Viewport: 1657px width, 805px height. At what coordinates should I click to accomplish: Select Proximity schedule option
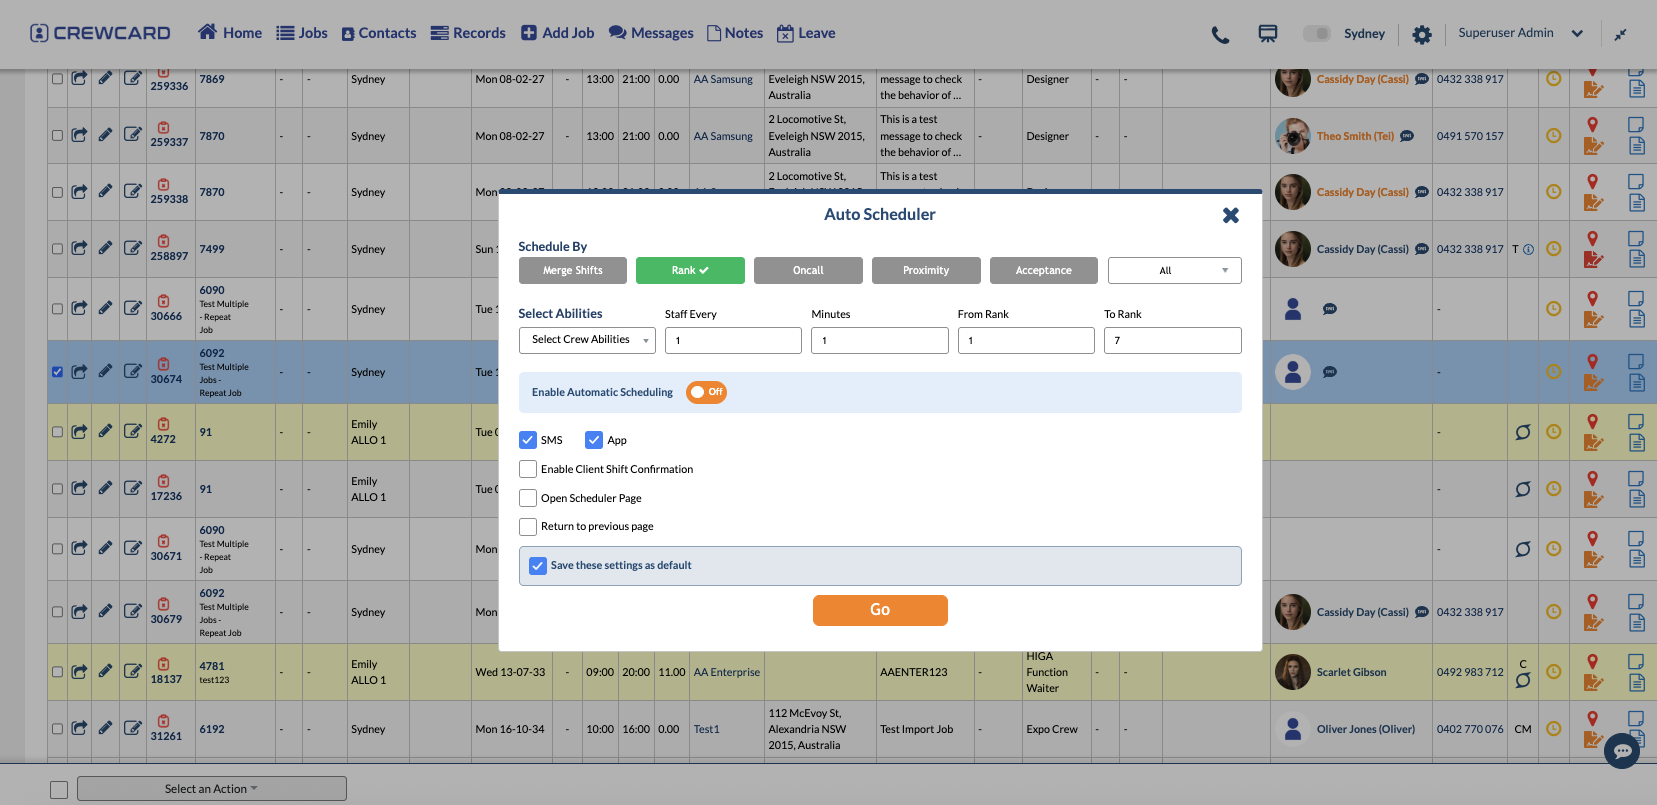(926, 270)
